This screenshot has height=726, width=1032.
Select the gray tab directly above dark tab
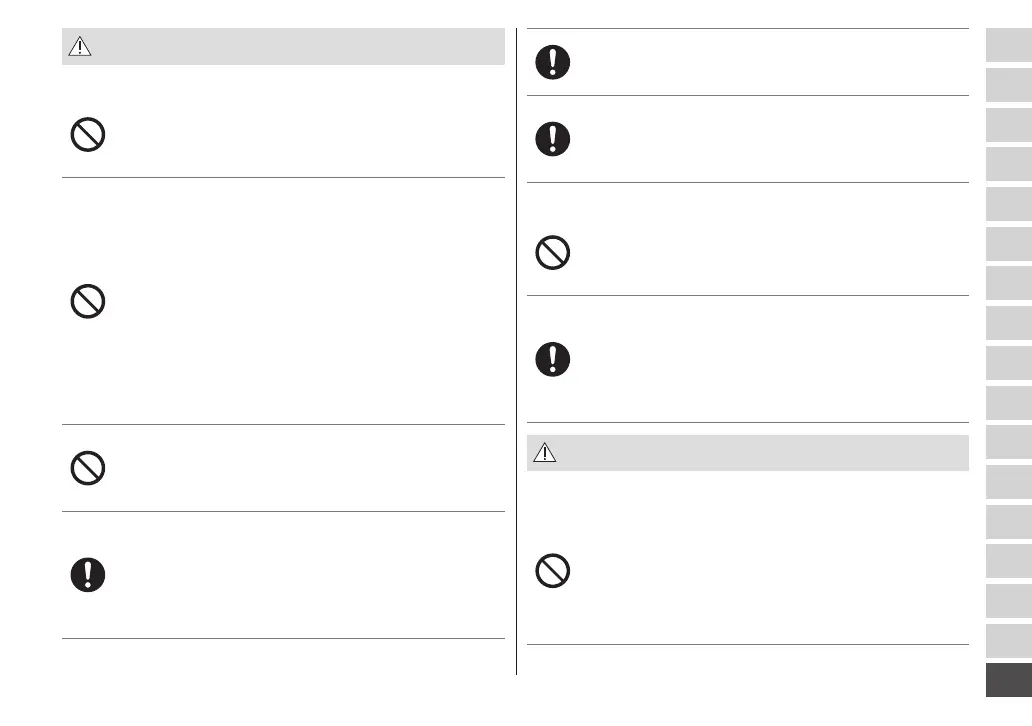(x=1008, y=640)
